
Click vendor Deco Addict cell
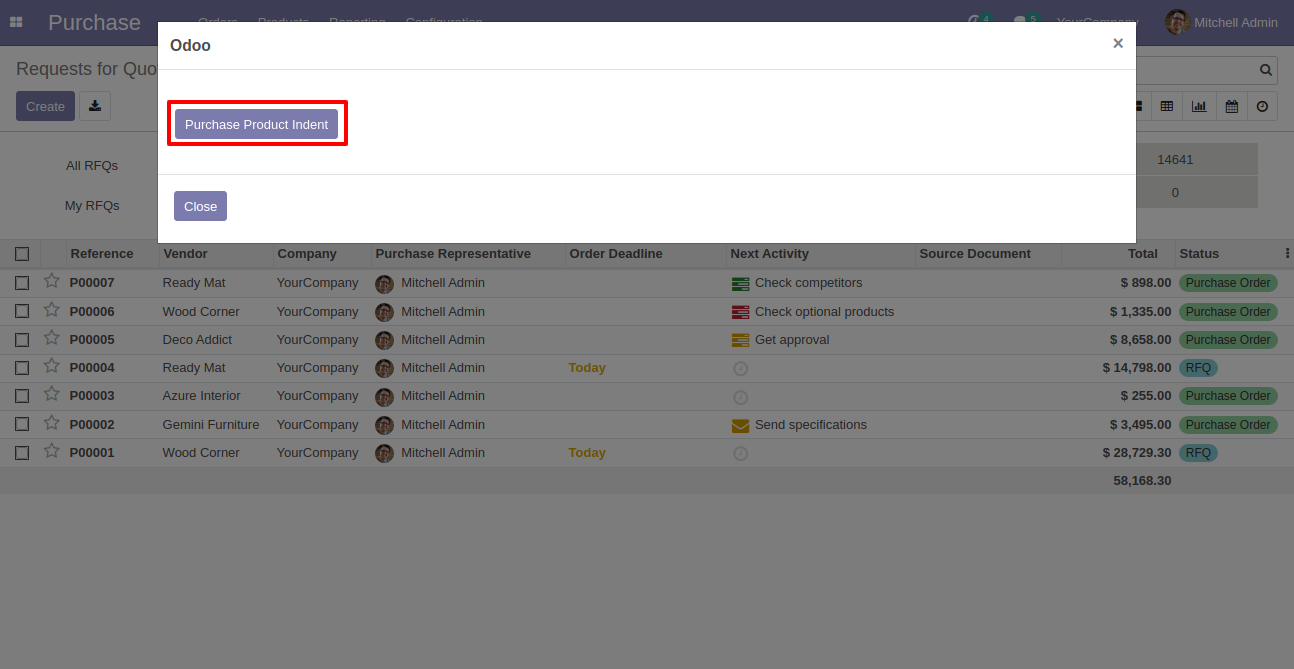click(196, 340)
